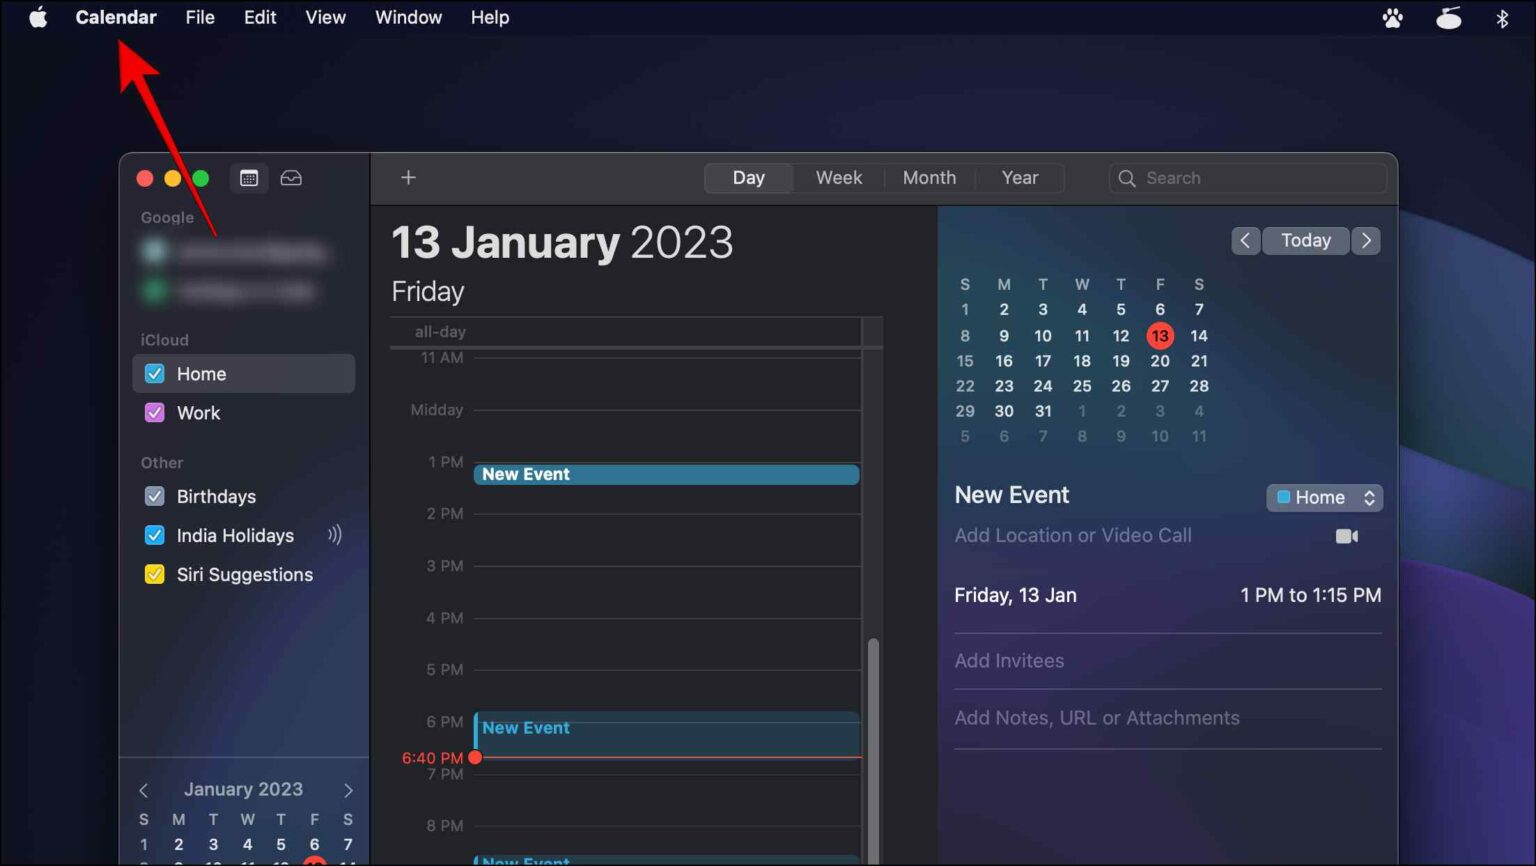The image size is (1536, 866).
Task: Open the notifications inbox tray icon
Action: coord(290,177)
